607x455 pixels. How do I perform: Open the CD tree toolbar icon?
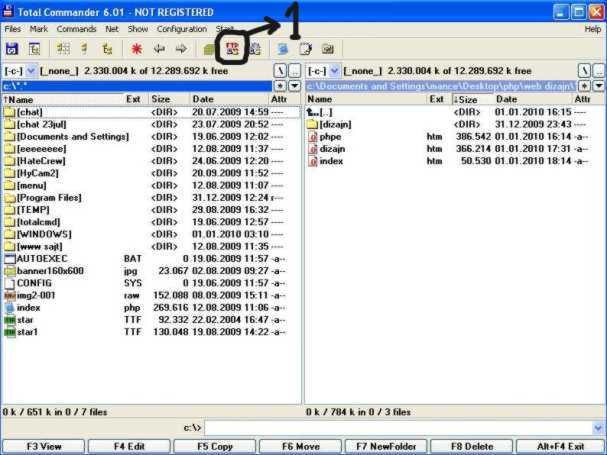tap(34, 49)
